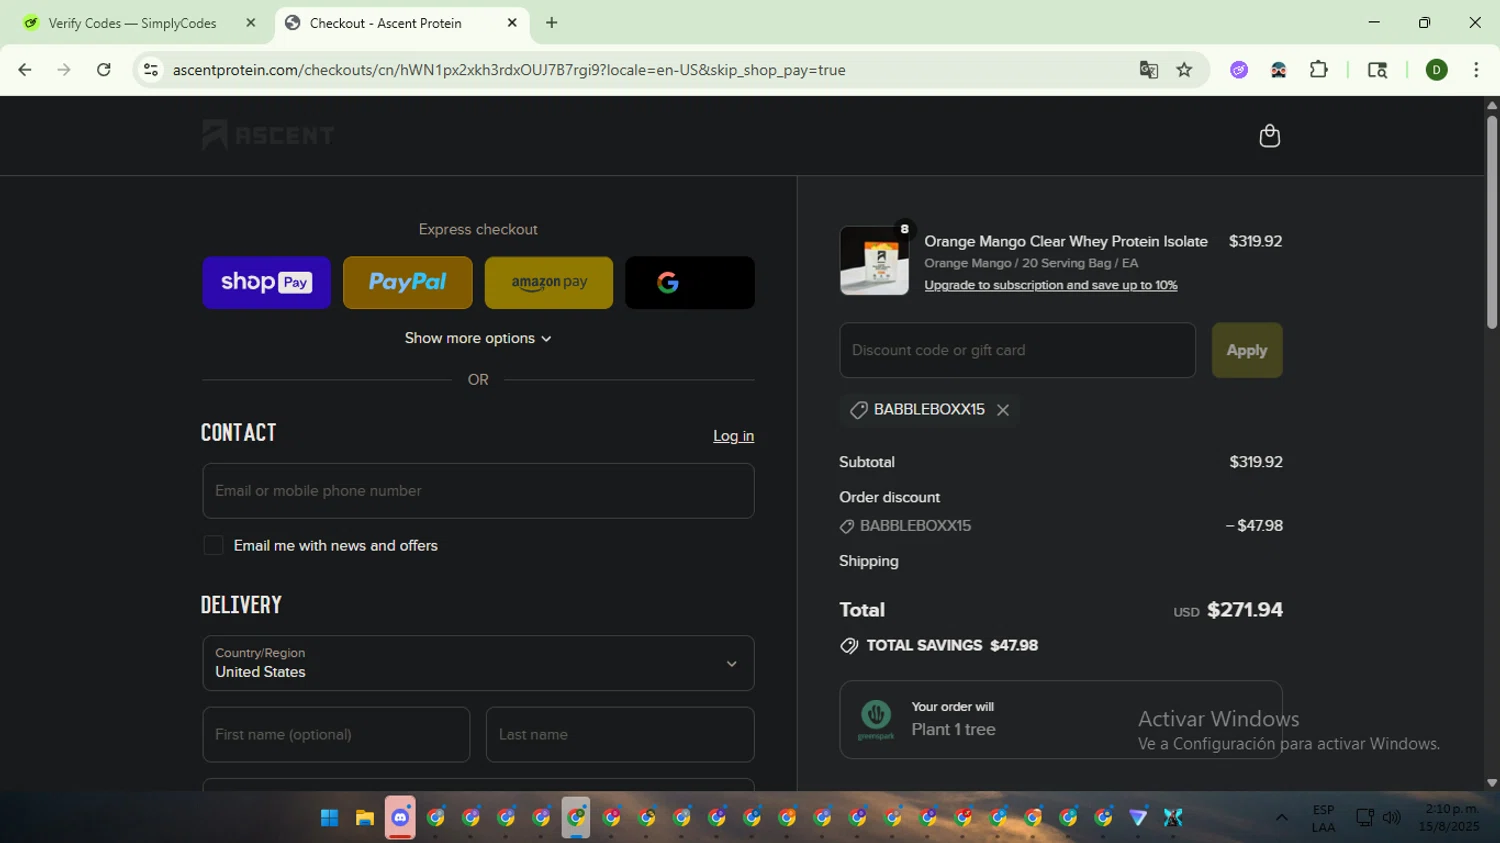This screenshot has height=843, width=1500.
Task: Open the cart bag icon
Action: [x=1269, y=135]
